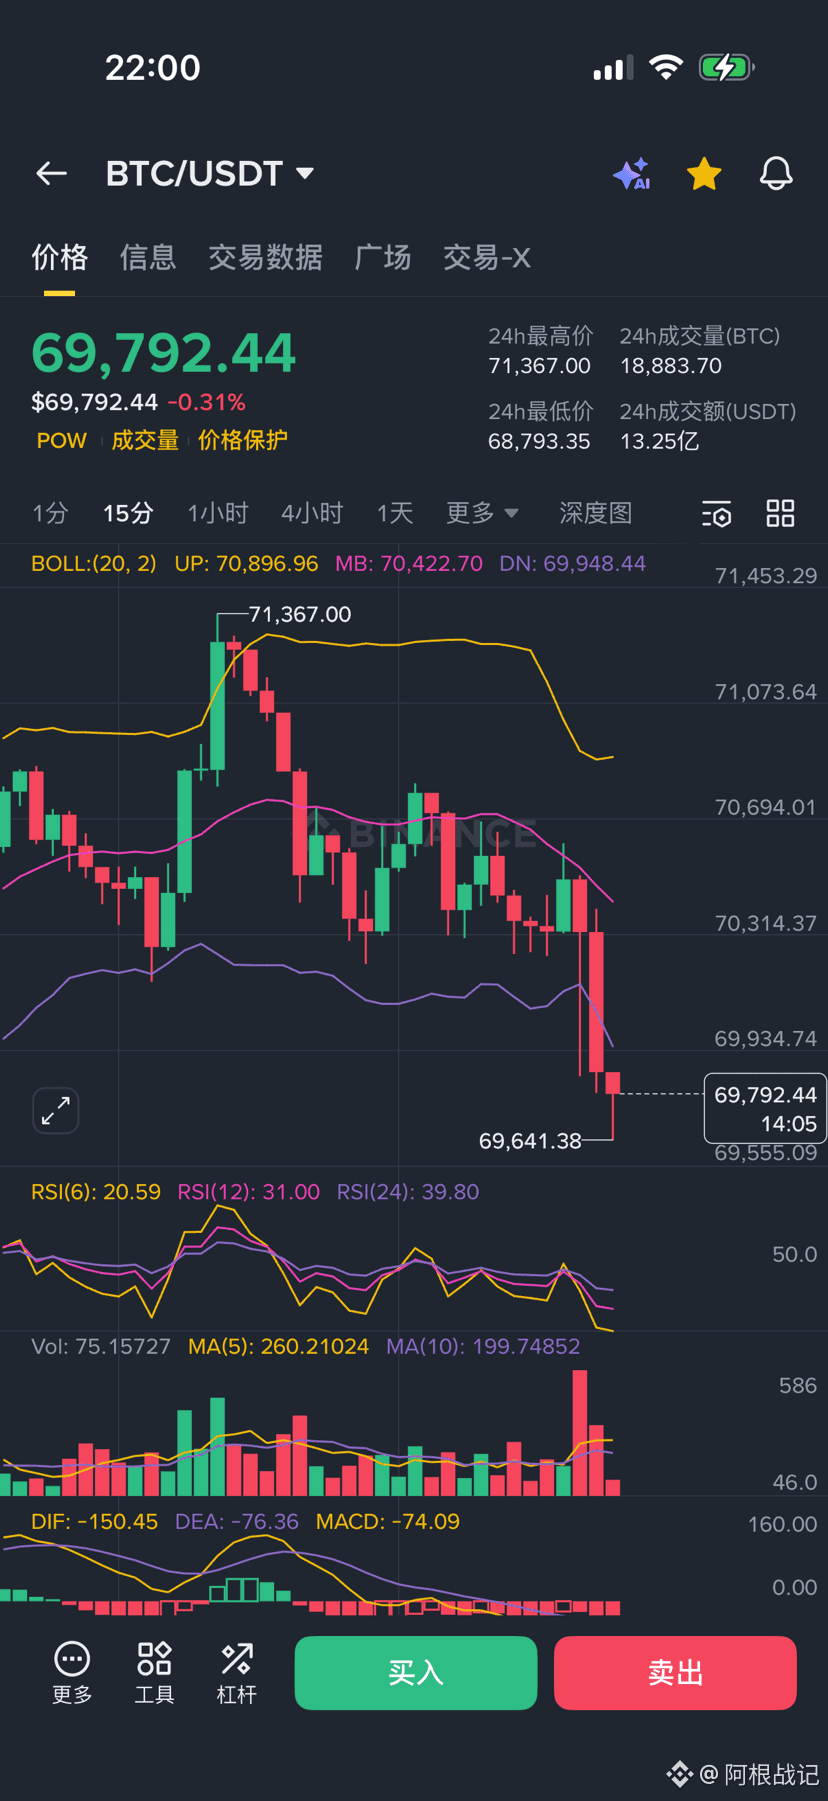
Task: Open the 杠杆 margin trading icon
Action: pos(237,1672)
